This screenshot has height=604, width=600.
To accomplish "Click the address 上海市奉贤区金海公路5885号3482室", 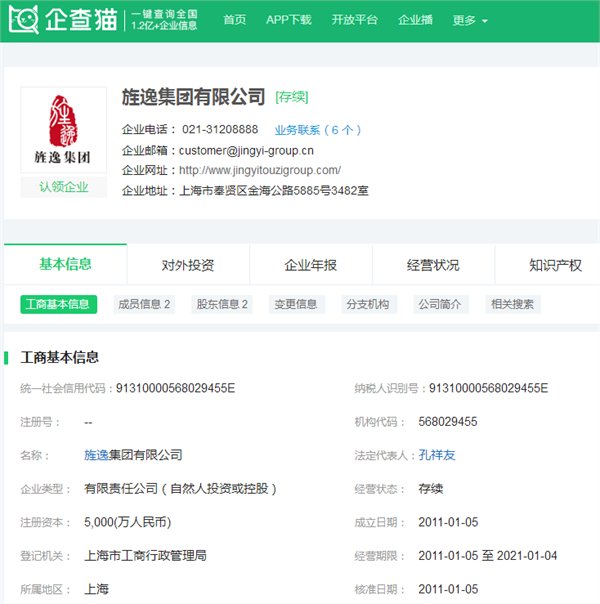I will (274, 191).
